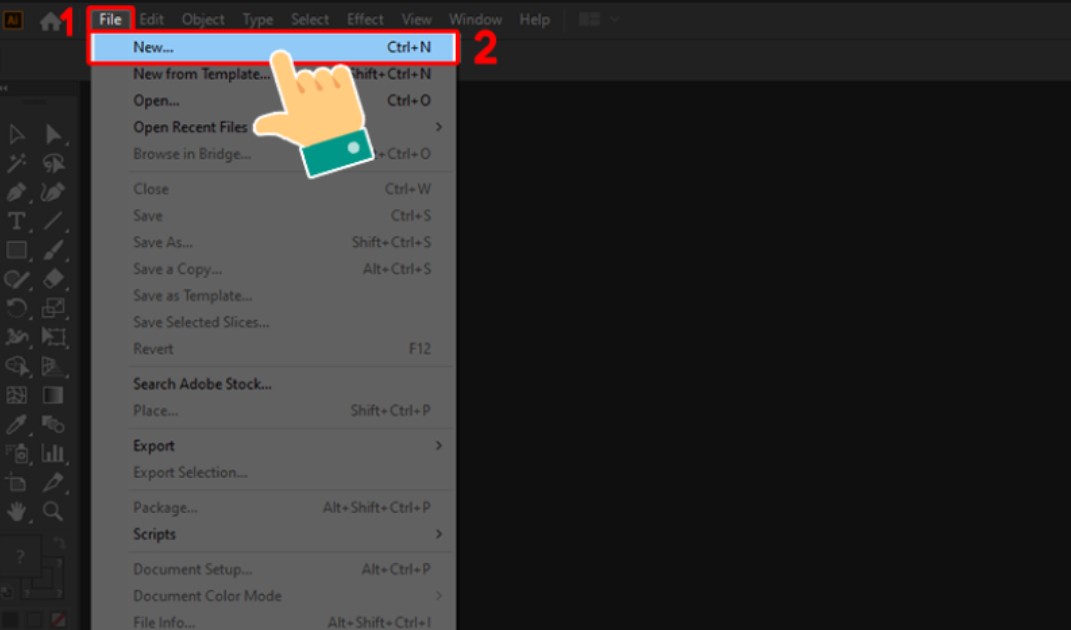Screen dimensions: 1071x630
Task: Pick the Paintbrush tool
Action: (53, 250)
